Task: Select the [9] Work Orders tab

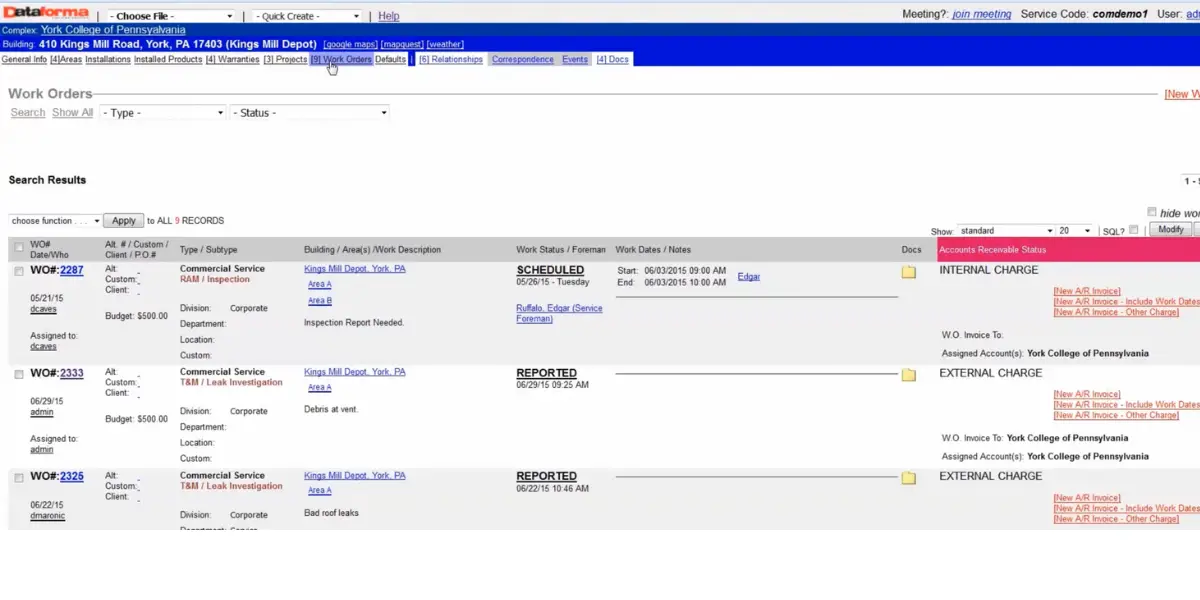Action: pyautogui.click(x=341, y=60)
